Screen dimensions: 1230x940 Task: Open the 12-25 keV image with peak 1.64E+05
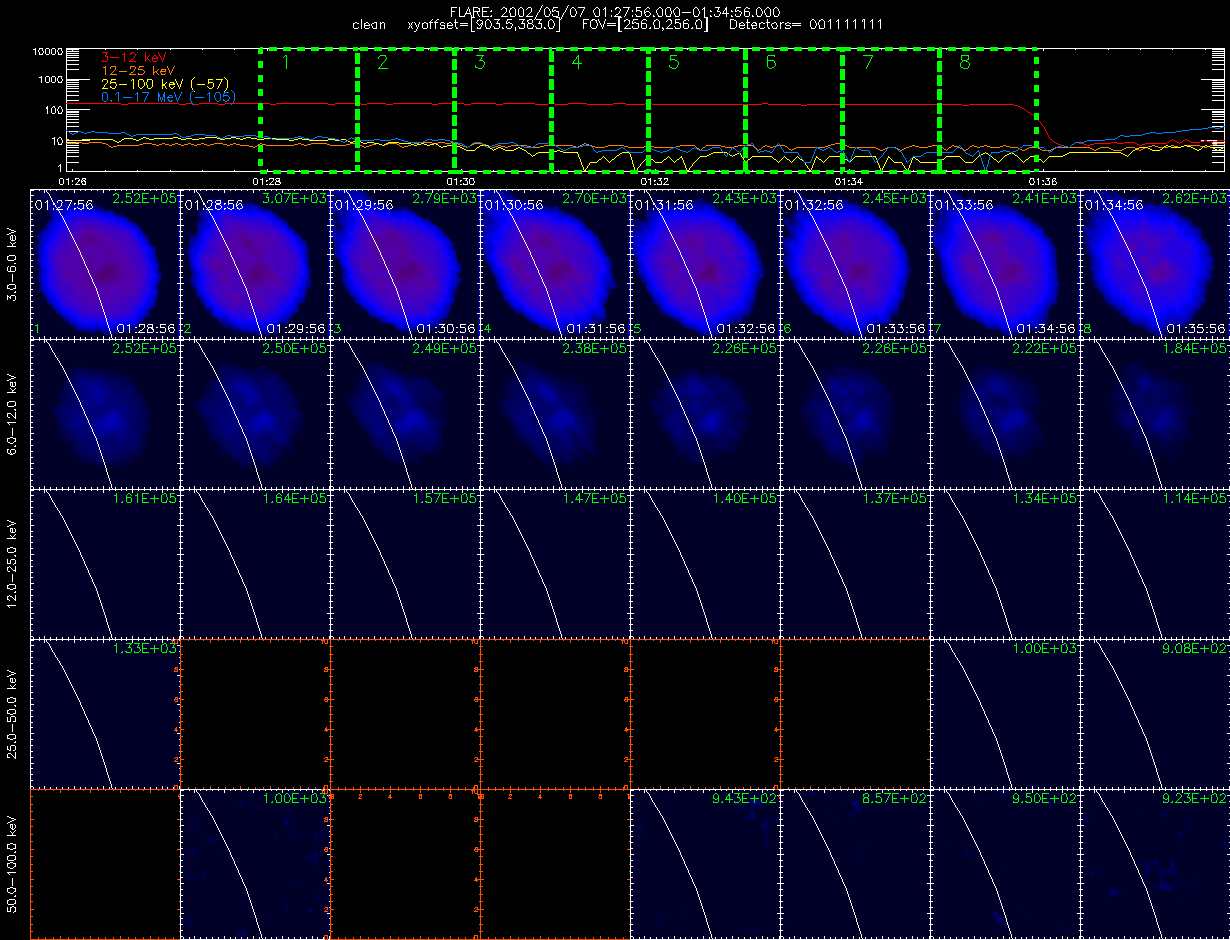[255, 563]
